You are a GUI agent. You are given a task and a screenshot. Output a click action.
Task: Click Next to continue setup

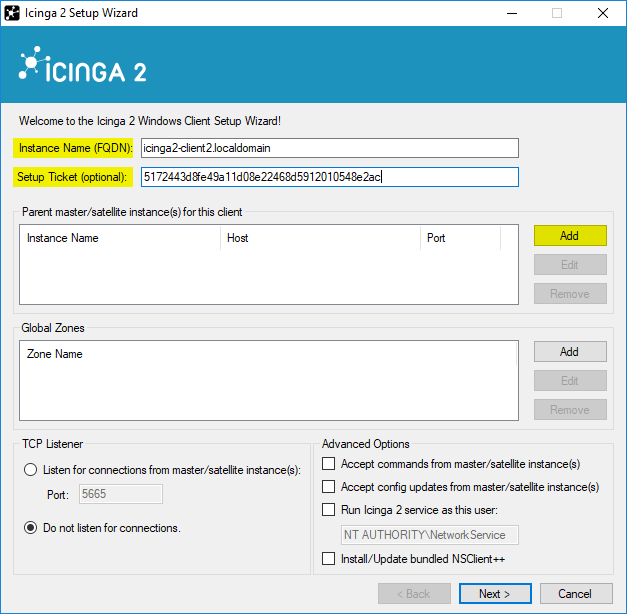coord(495,594)
